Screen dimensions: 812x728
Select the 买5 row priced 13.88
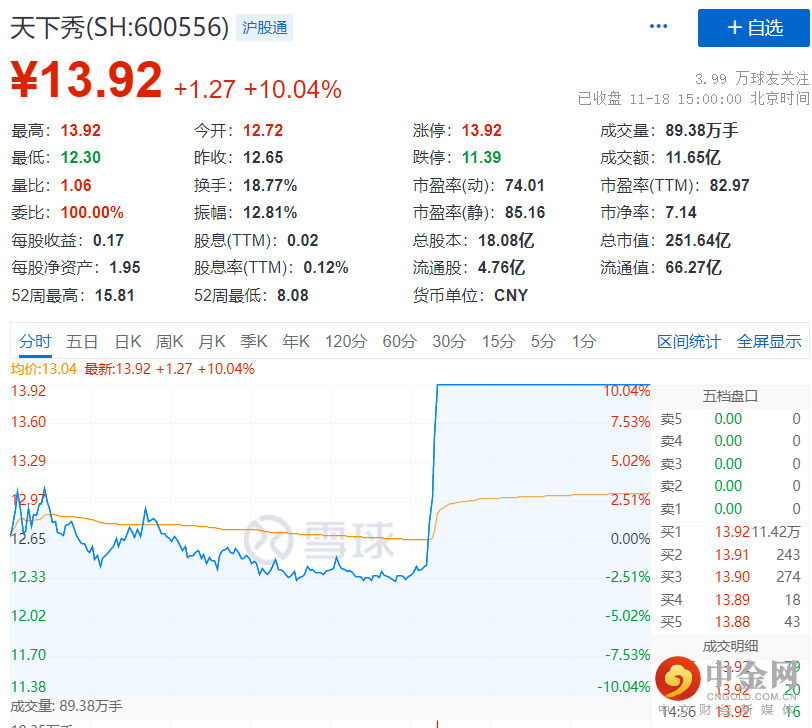[730, 622]
